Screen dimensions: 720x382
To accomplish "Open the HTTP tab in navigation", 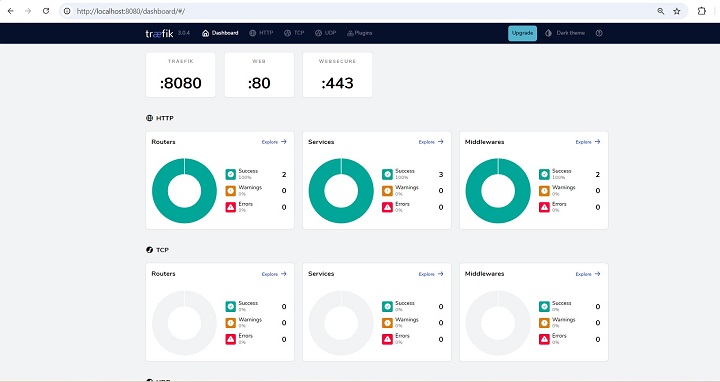I will click(261, 33).
